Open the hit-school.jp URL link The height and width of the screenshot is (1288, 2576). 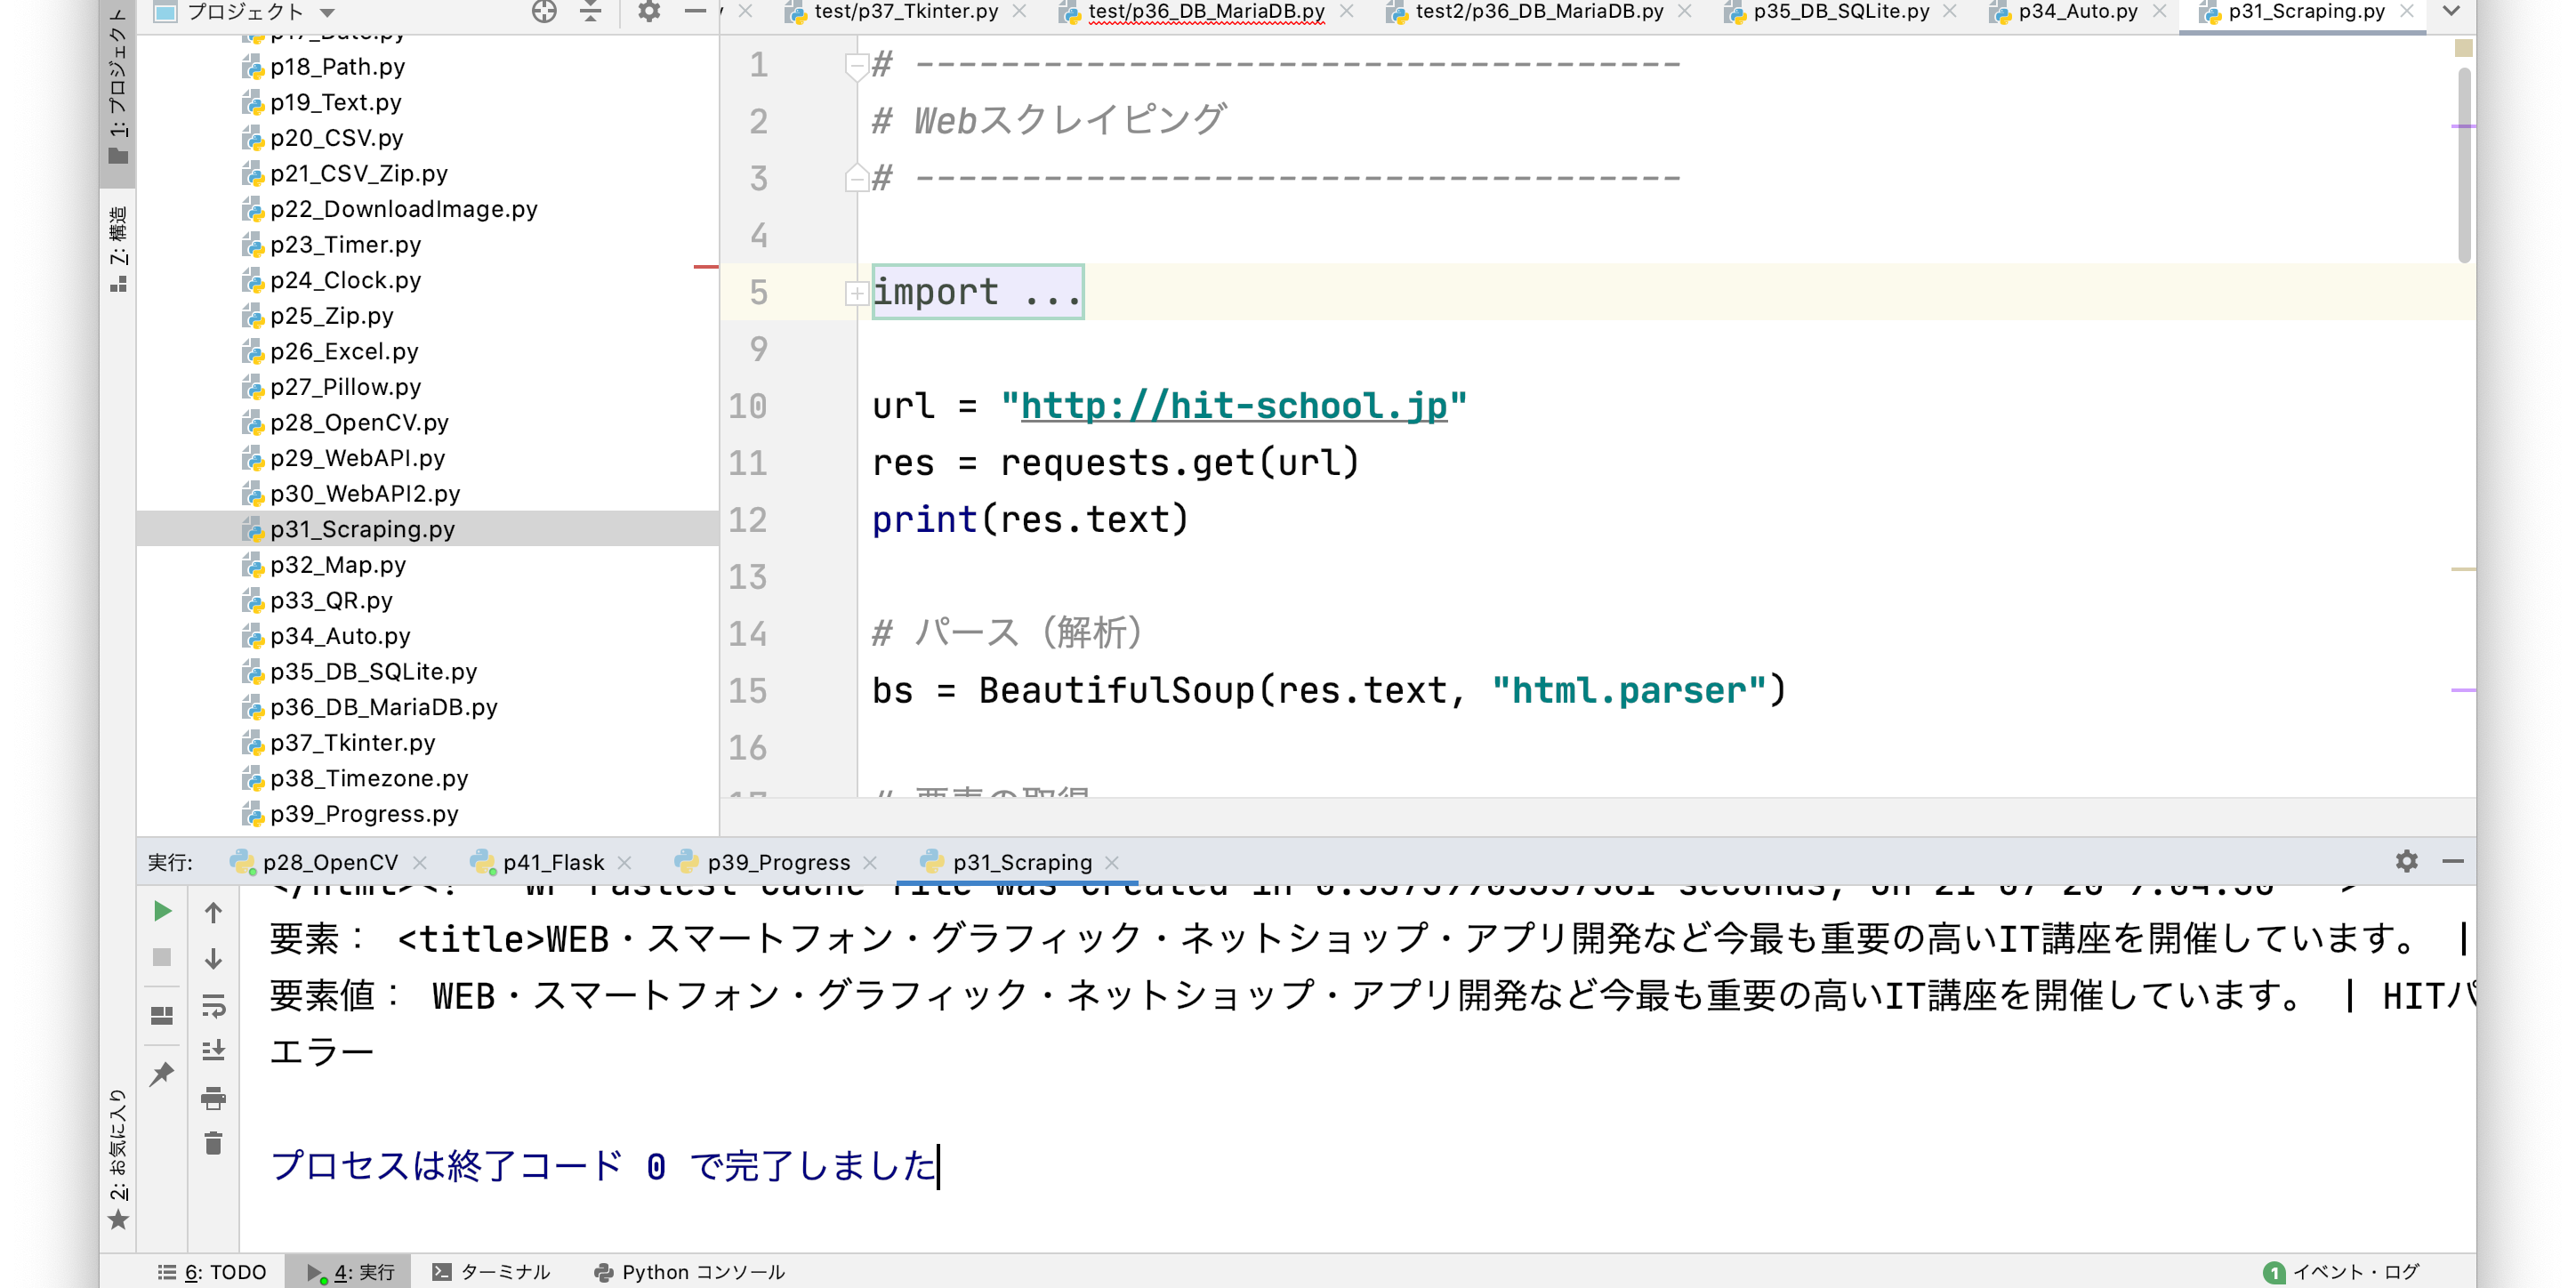click(x=1233, y=406)
